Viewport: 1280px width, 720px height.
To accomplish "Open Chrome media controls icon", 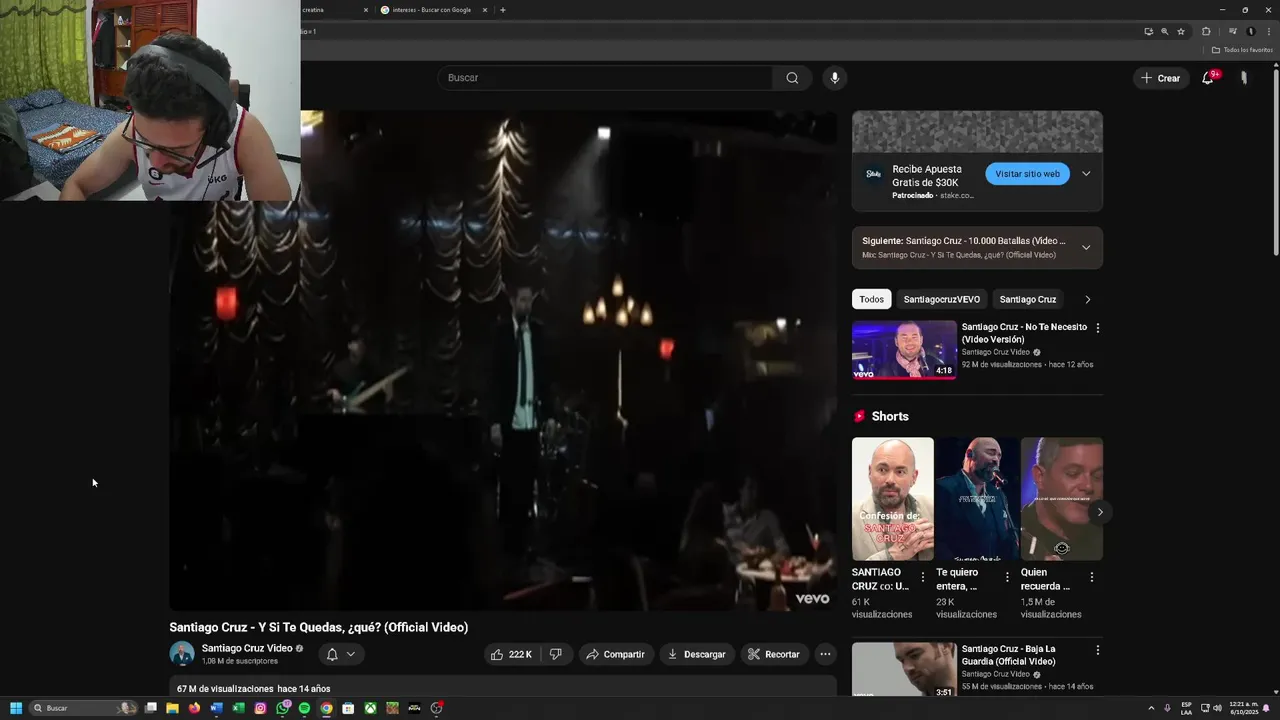I will click(x=1232, y=31).
